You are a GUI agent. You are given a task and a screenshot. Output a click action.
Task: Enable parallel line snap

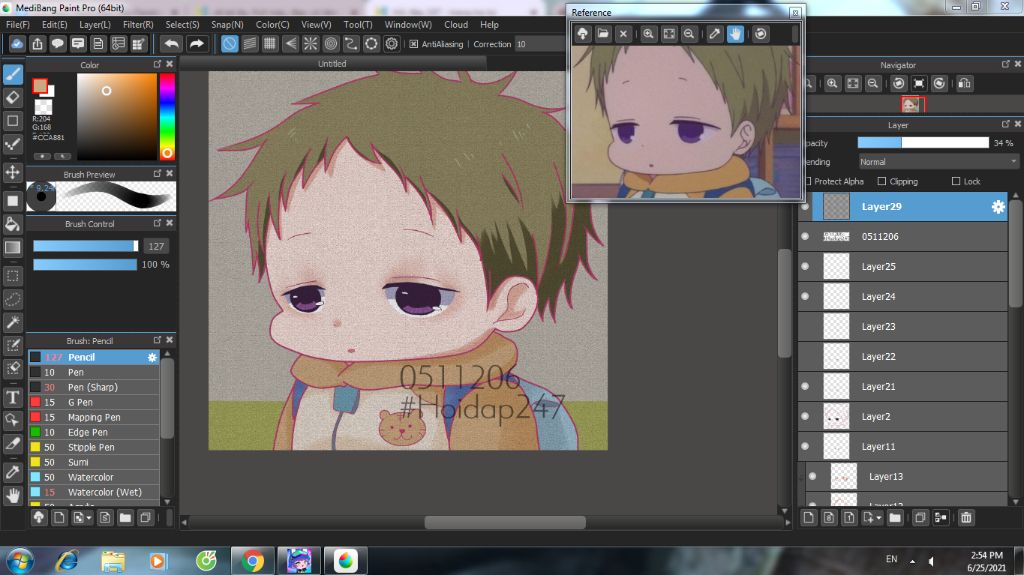coord(249,44)
